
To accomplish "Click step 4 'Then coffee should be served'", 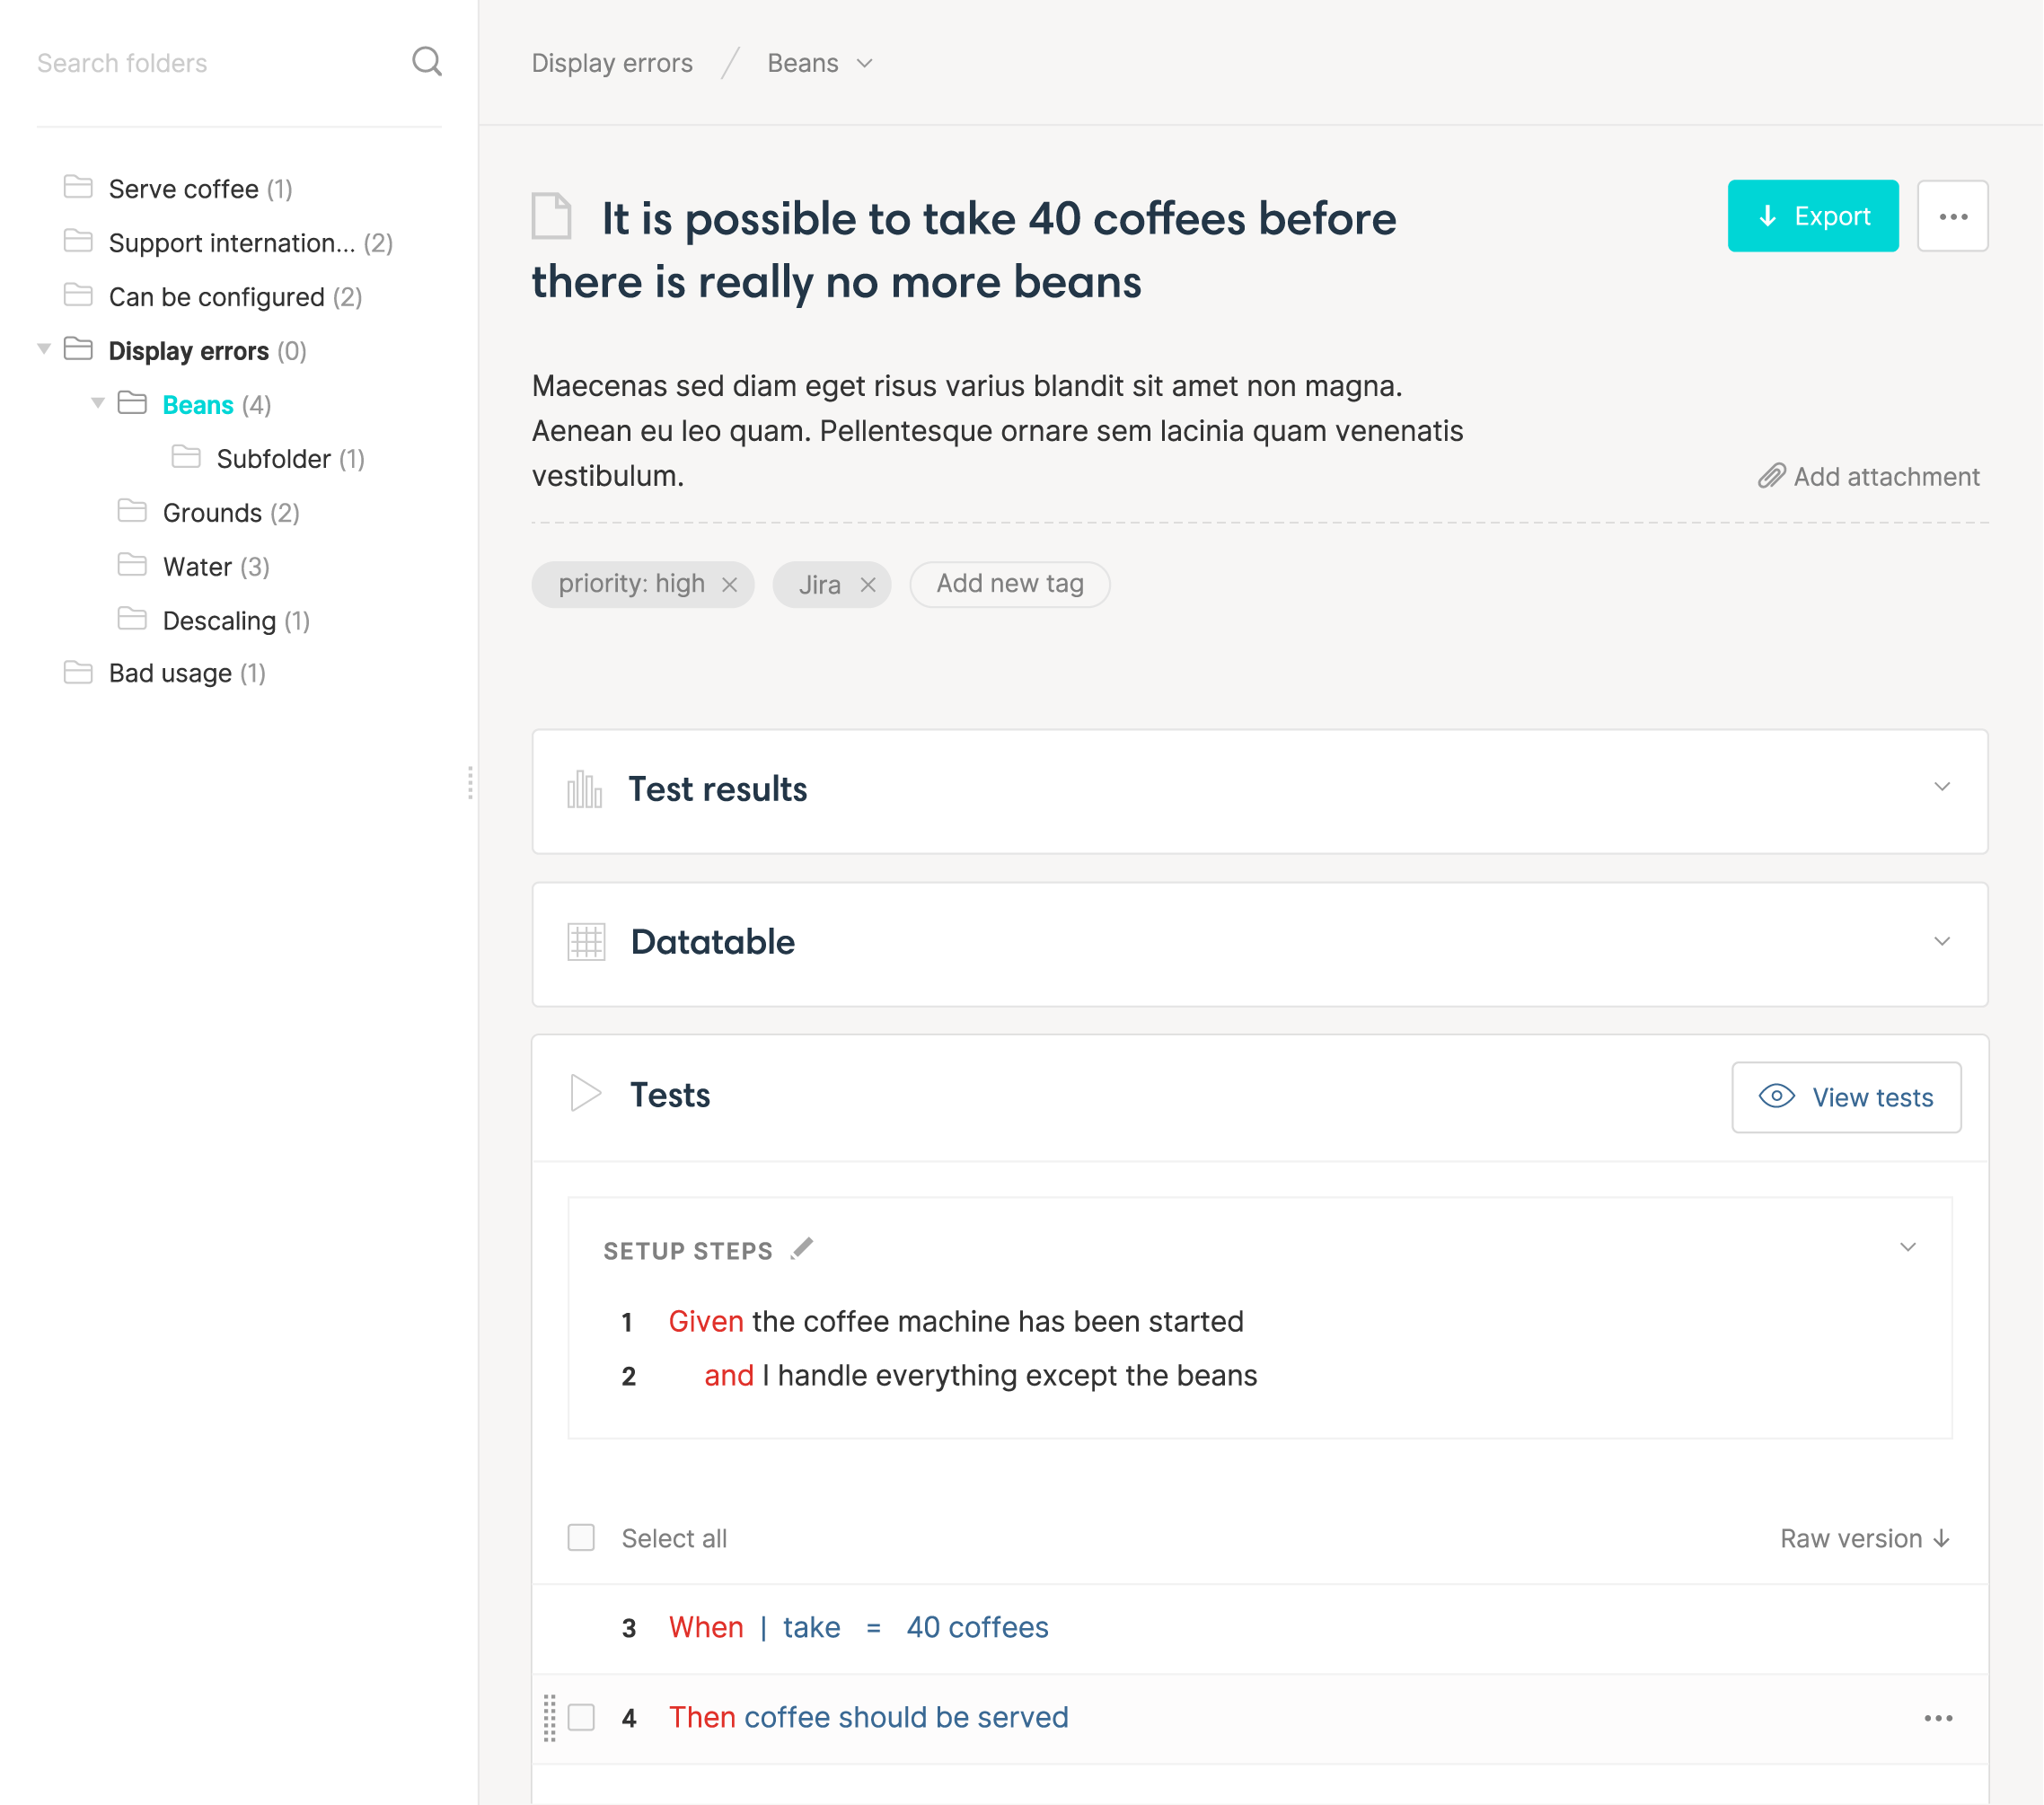I will point(868,1717).
